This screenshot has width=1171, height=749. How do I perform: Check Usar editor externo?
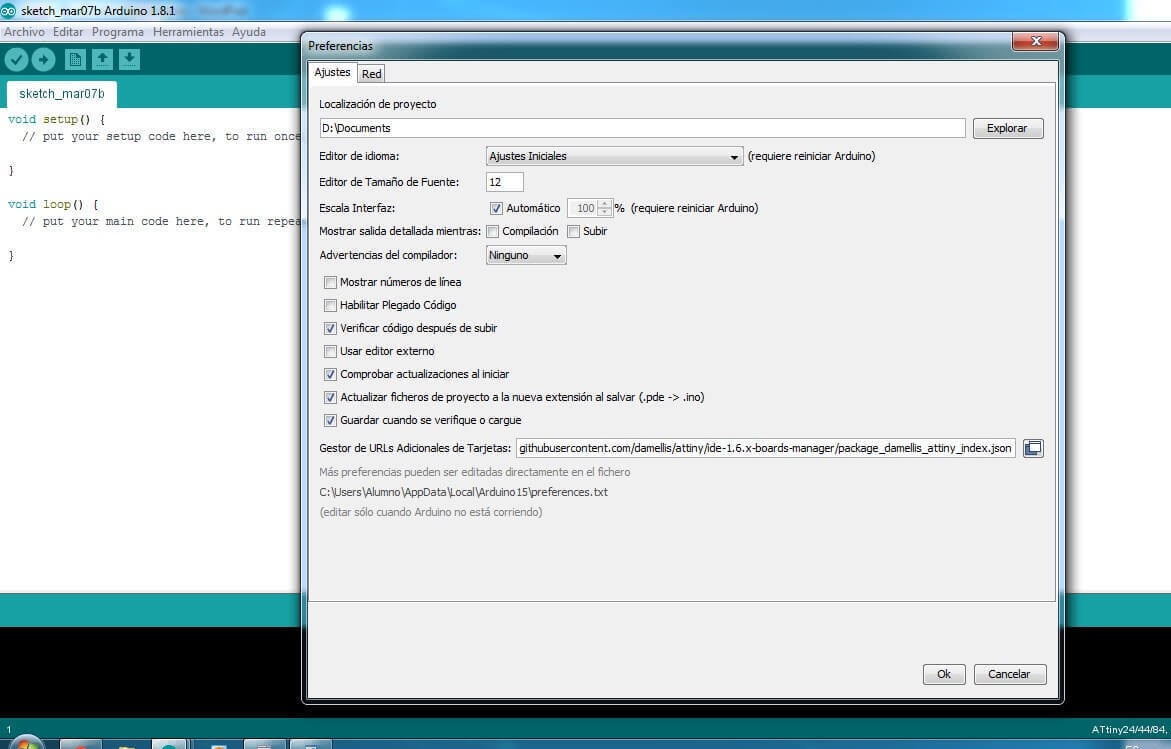[330, 352]
